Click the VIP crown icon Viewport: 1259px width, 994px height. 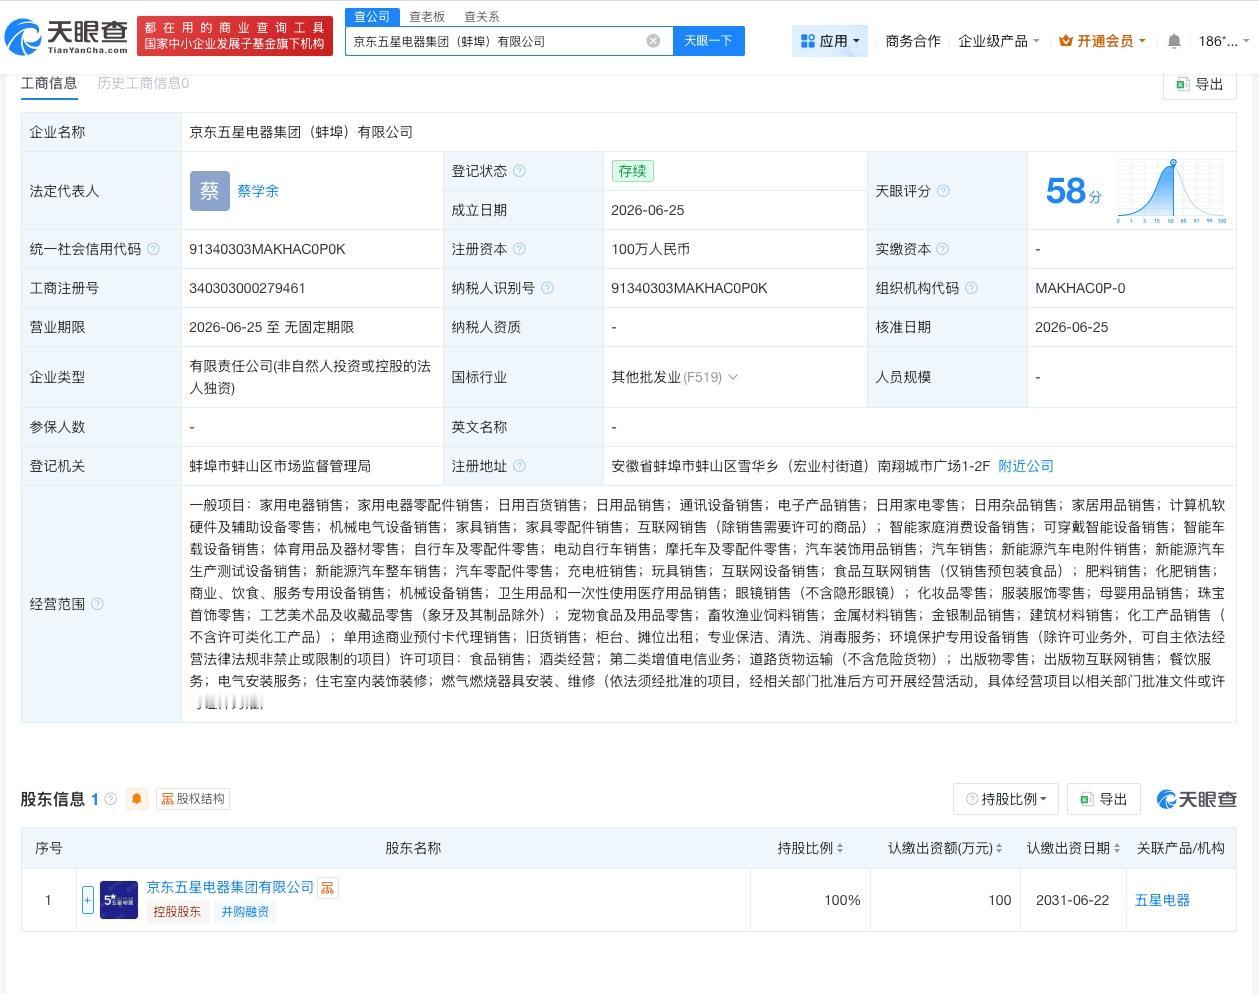click(1066, 41)
